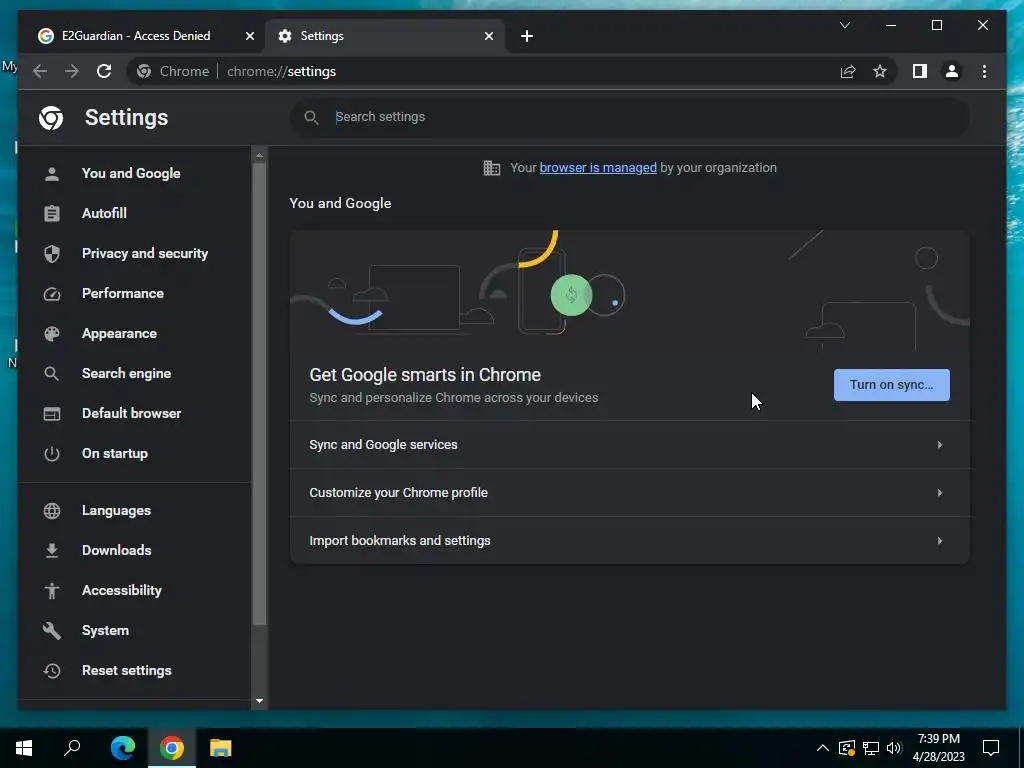The height and width of the screenshot is (768, 1024).
Task: Select On startup in sidebar
Action: click(115, 454)
